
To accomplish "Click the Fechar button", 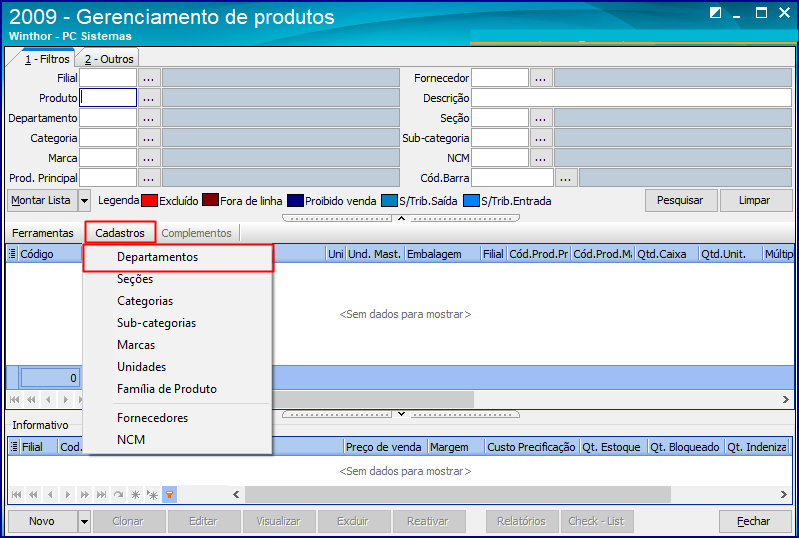I will (754, 522).
